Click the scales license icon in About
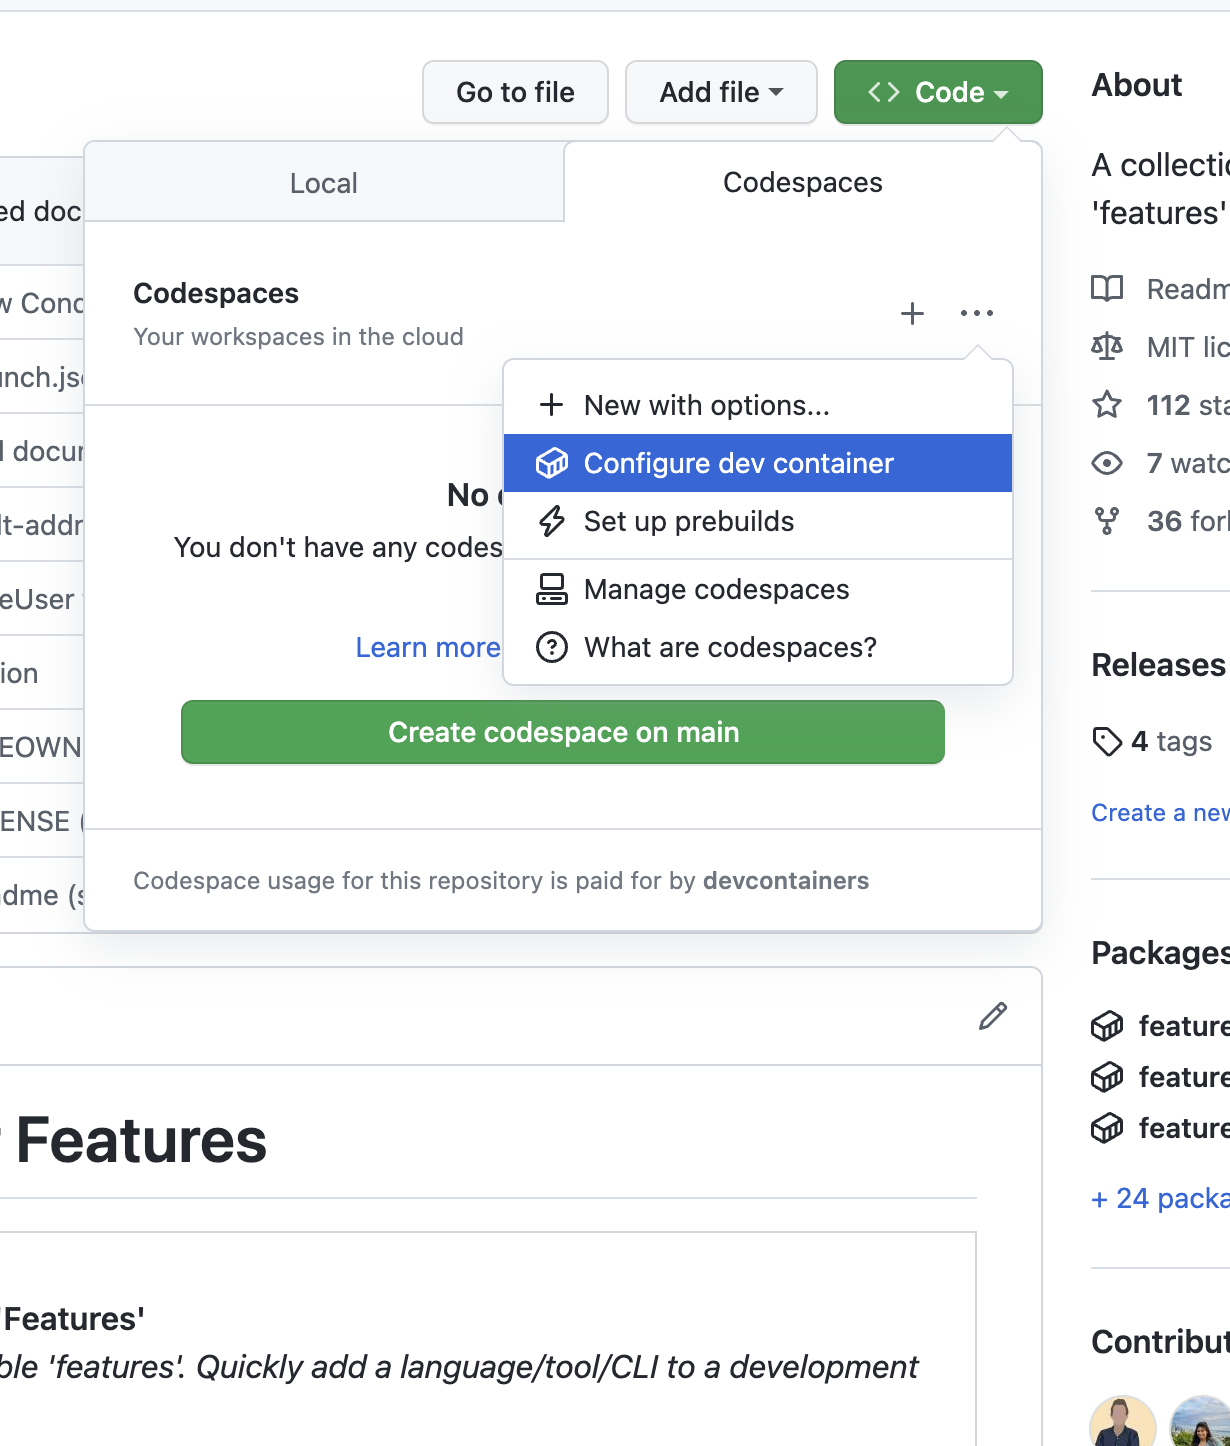This screenshot has width=1230, height=1446. click(x=1107, y=347)
